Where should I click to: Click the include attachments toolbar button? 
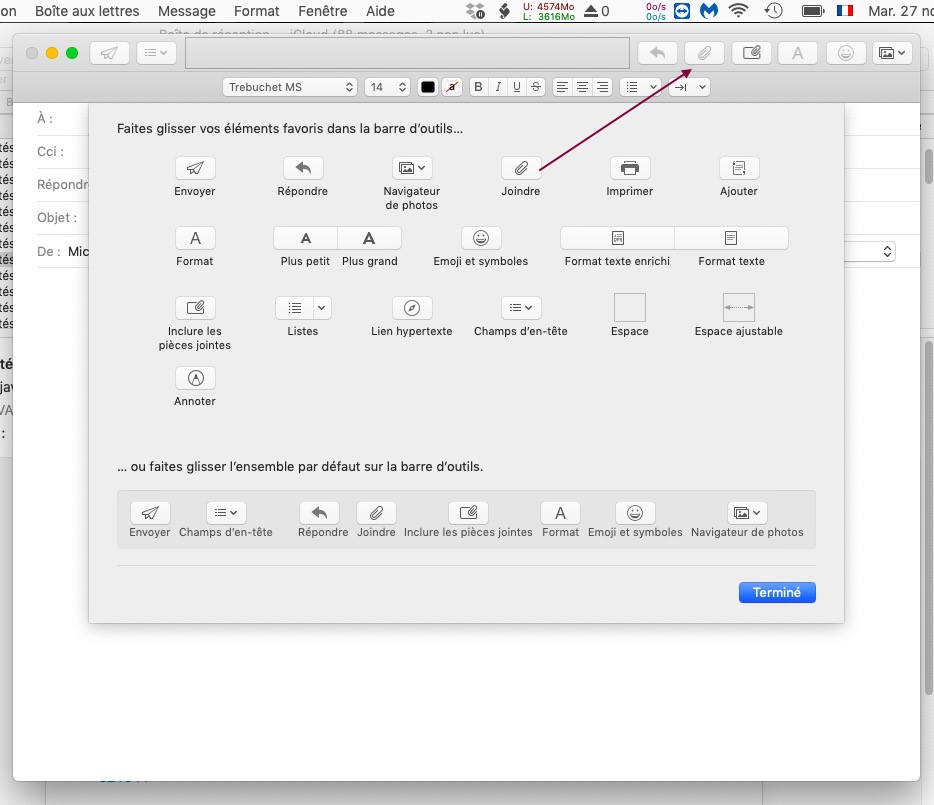[752, 53]
